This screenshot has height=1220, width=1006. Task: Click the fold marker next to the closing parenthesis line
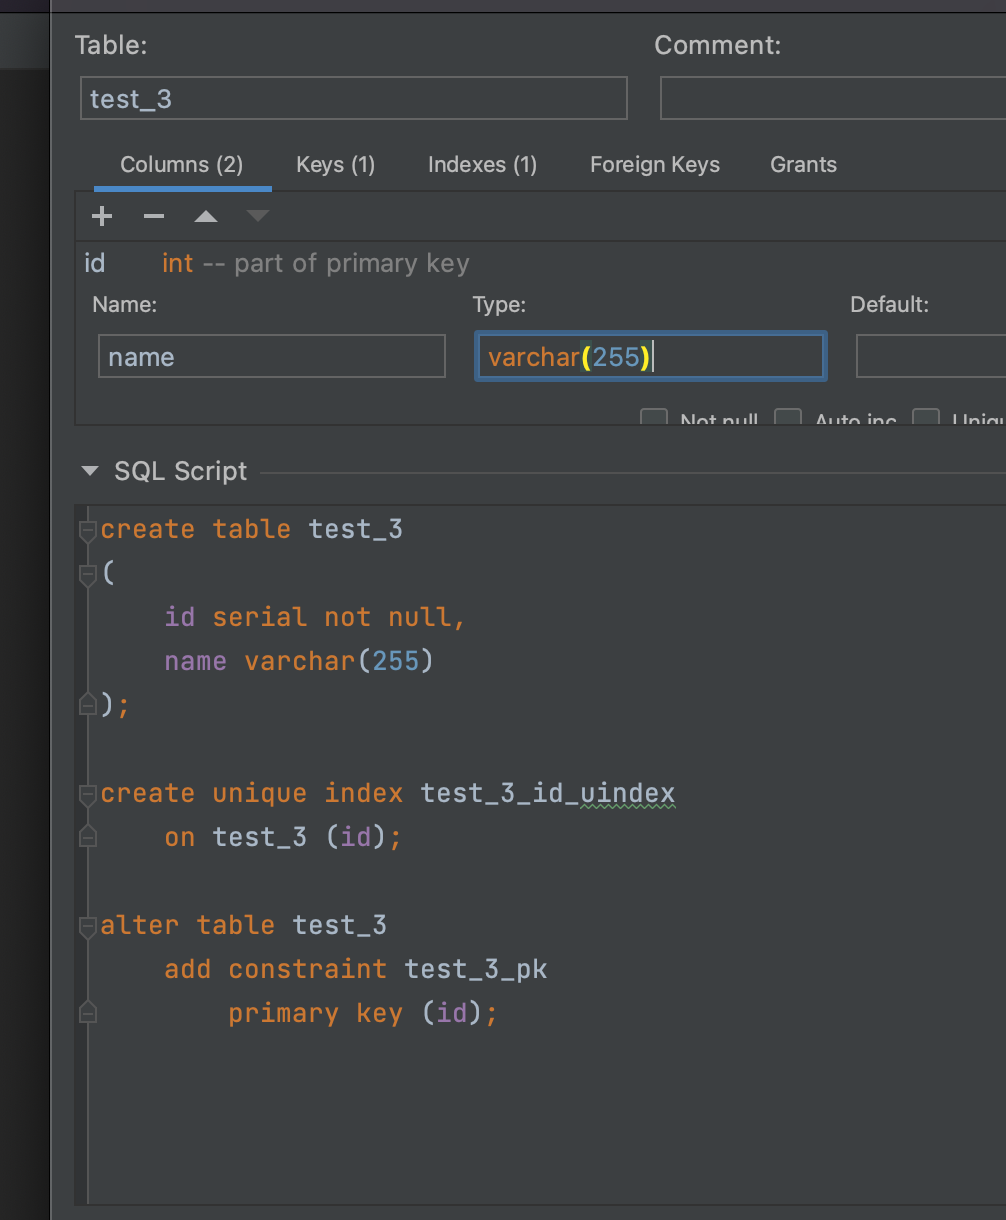87,705
